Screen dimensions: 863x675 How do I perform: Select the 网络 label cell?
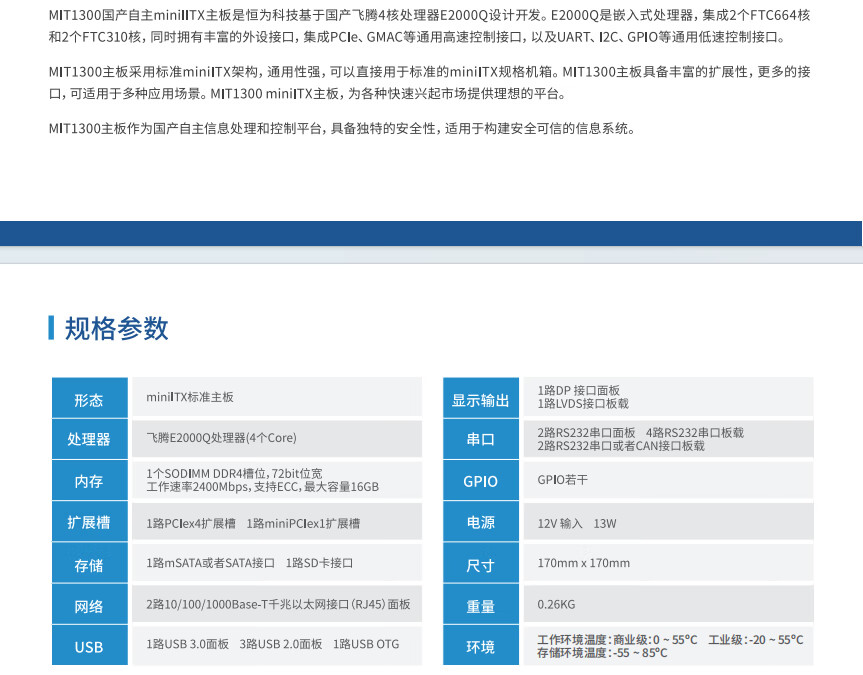pos(90,605)
